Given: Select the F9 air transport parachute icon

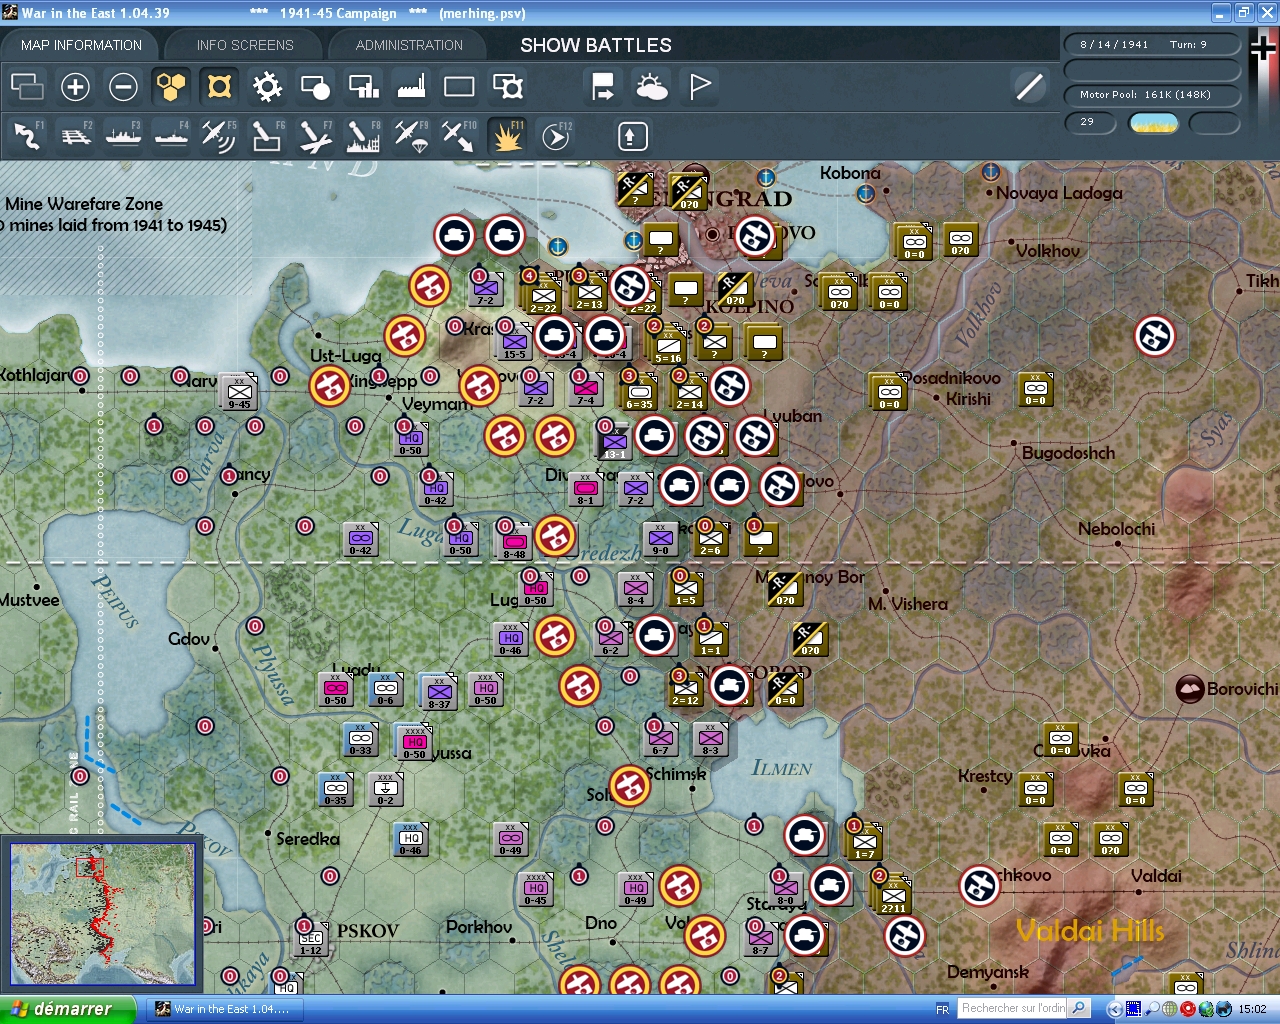Looking at the screenshot, I should pos(411,136).
